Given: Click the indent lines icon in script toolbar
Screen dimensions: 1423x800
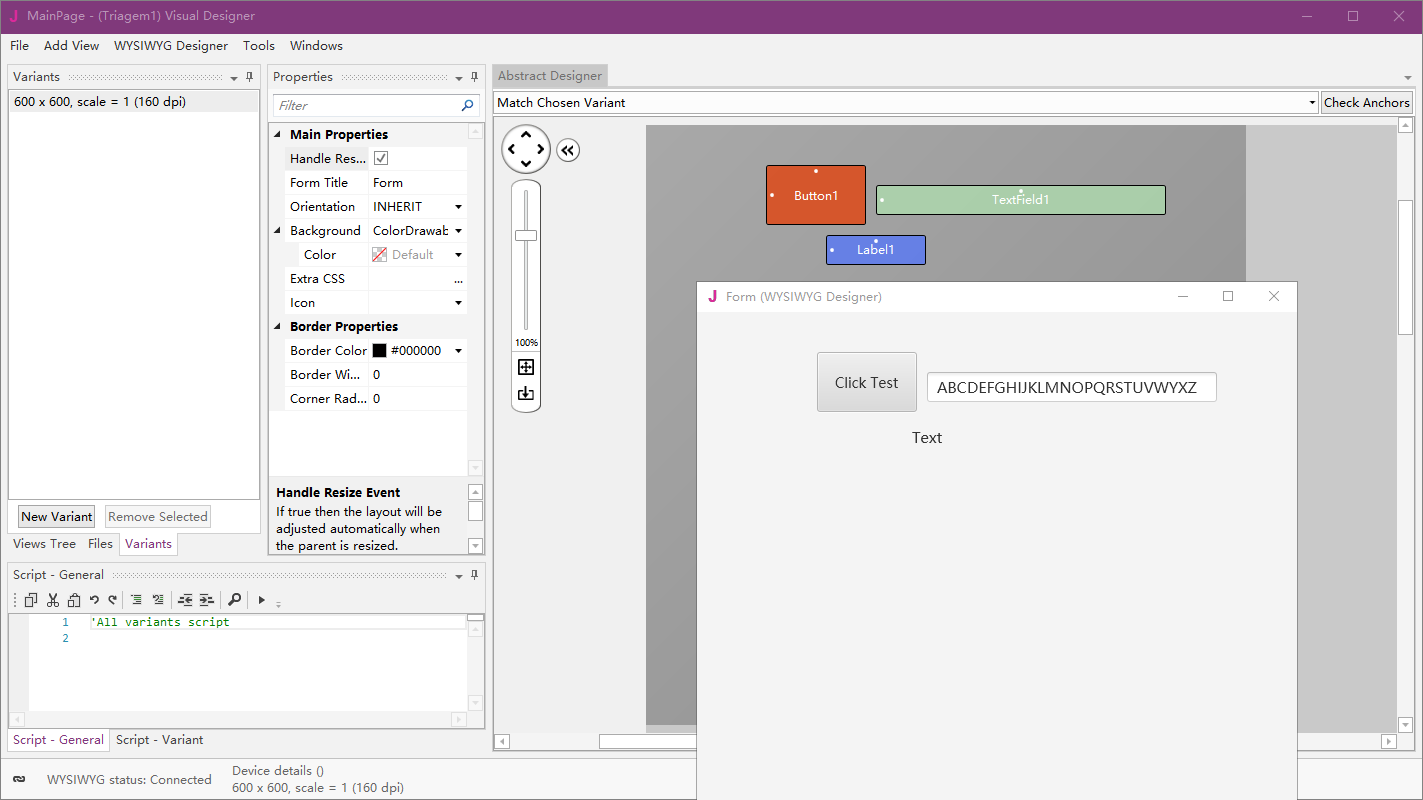Looking at the screenshot, I should (206, 600).
